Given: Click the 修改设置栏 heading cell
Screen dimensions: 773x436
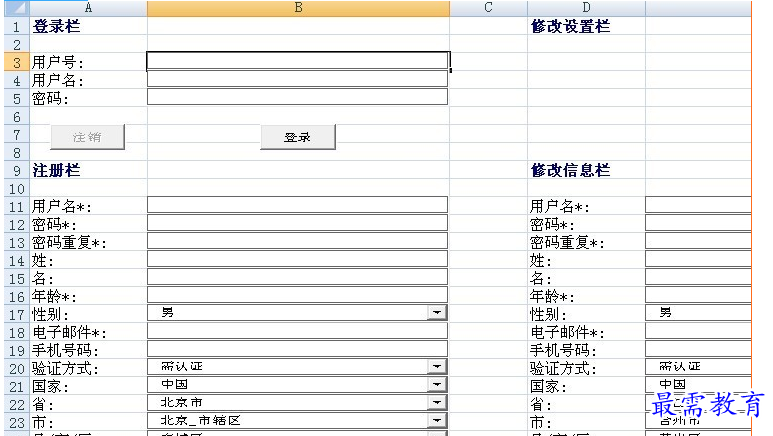Looking at the screenshot, I should tap(586, 26).
